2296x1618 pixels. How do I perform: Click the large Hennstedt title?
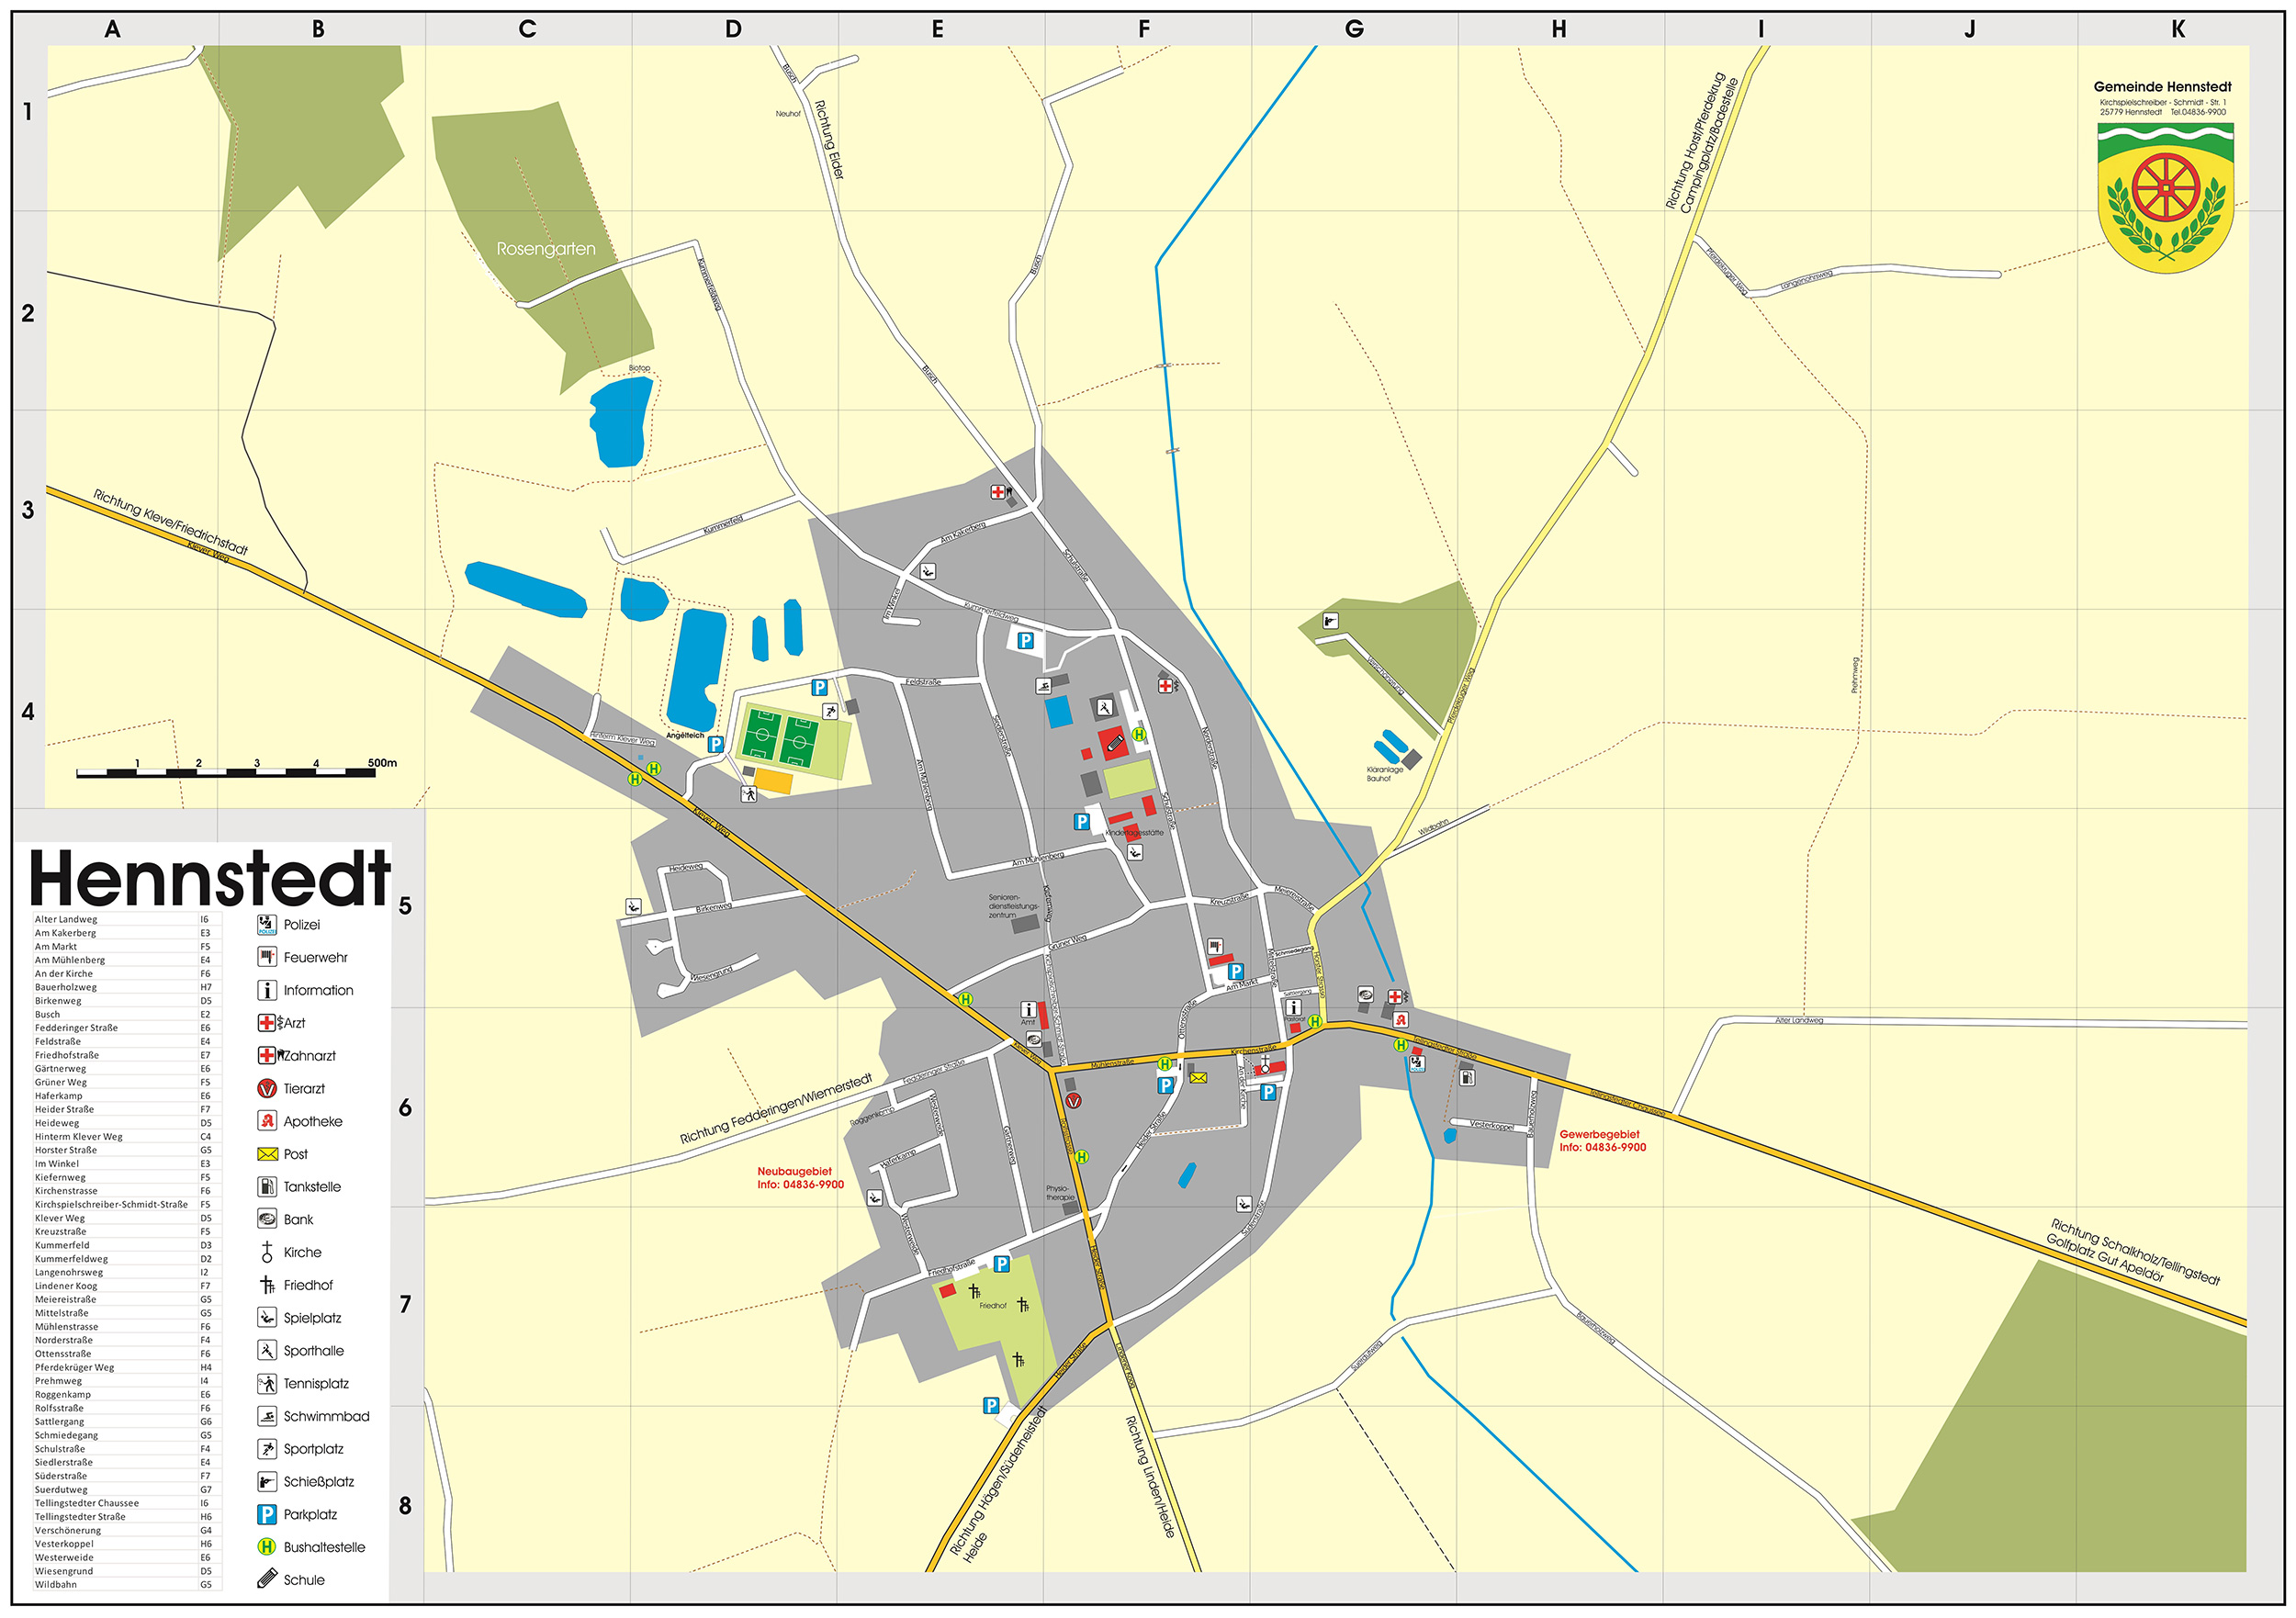pyautogui.click(x=210, y=878)
